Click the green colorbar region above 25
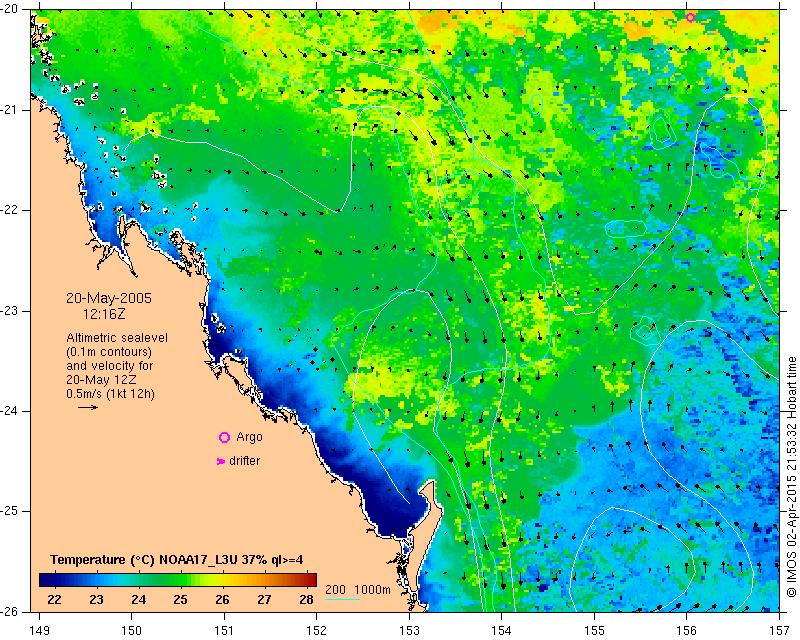The image size is (800, 640). (x=180, y=580)
